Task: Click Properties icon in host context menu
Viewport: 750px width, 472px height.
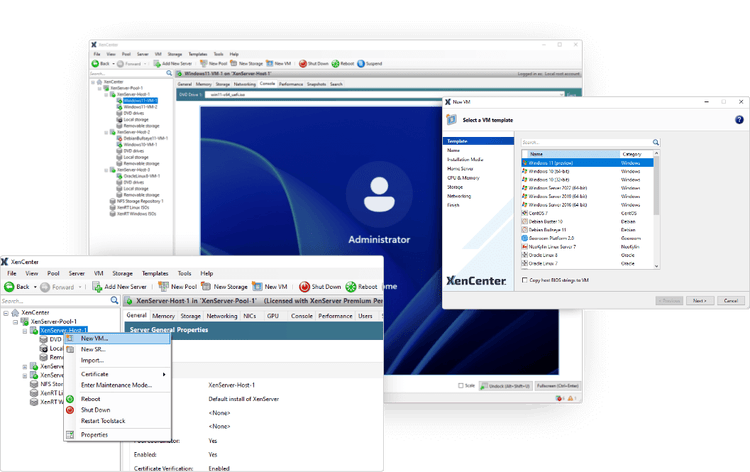Action: 70,435
